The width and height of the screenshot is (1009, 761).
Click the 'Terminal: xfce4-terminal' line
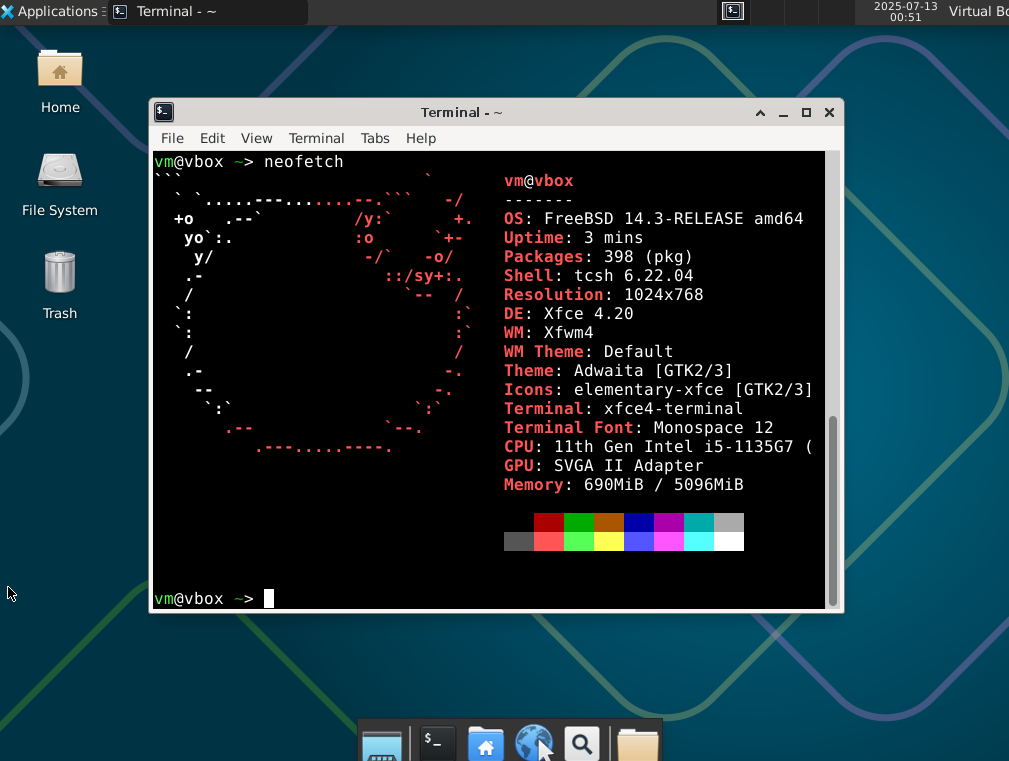click(x=624, y=408)
